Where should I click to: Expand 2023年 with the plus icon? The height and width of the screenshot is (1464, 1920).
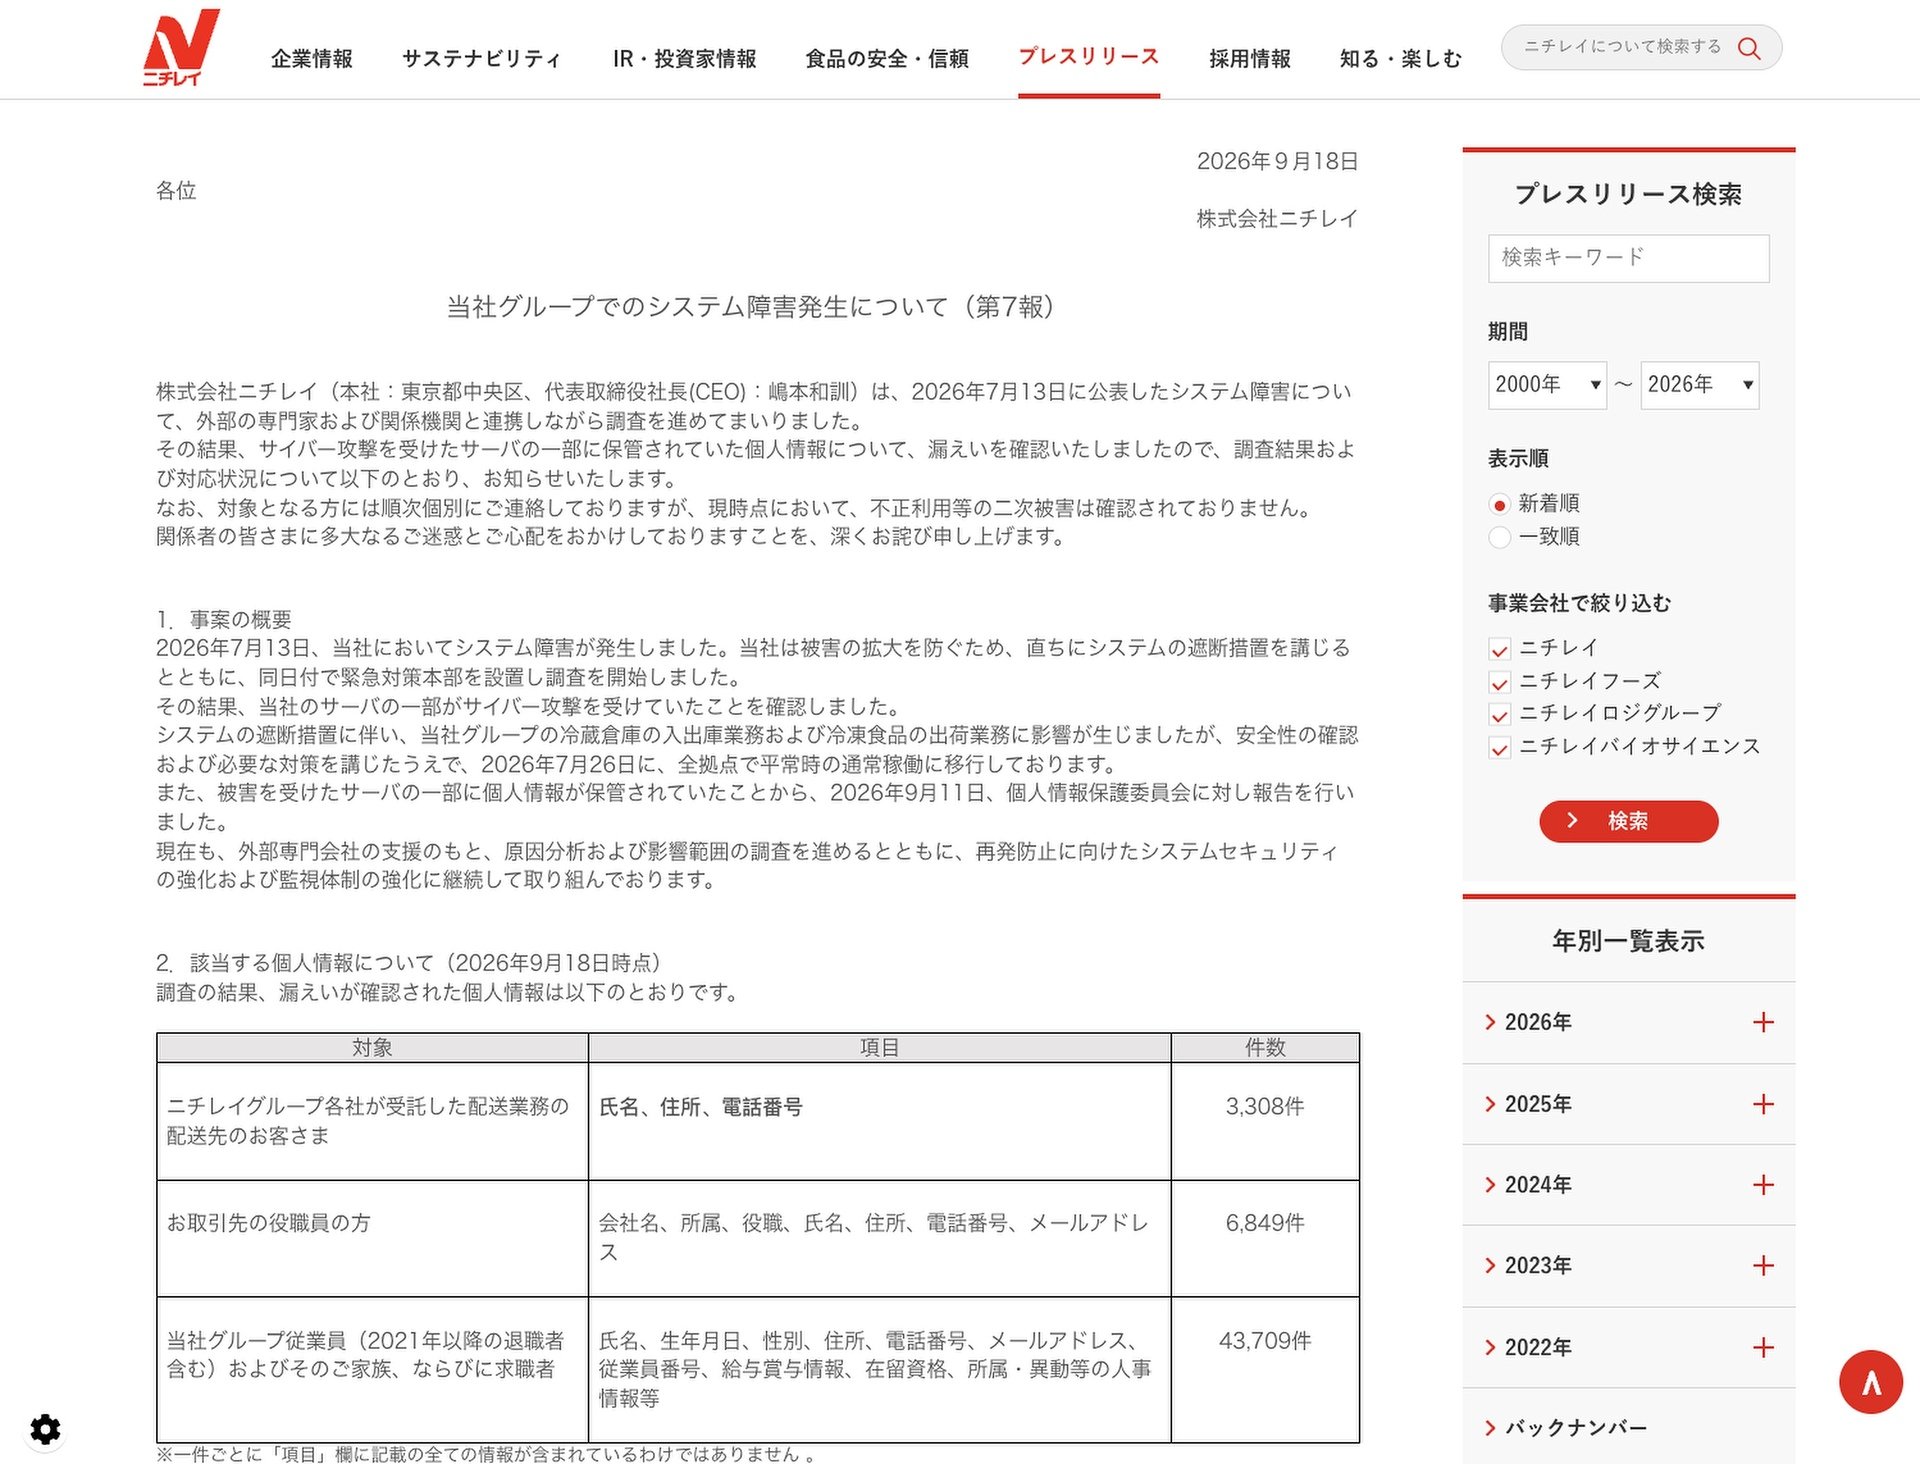click(x=1763, y=1266)
